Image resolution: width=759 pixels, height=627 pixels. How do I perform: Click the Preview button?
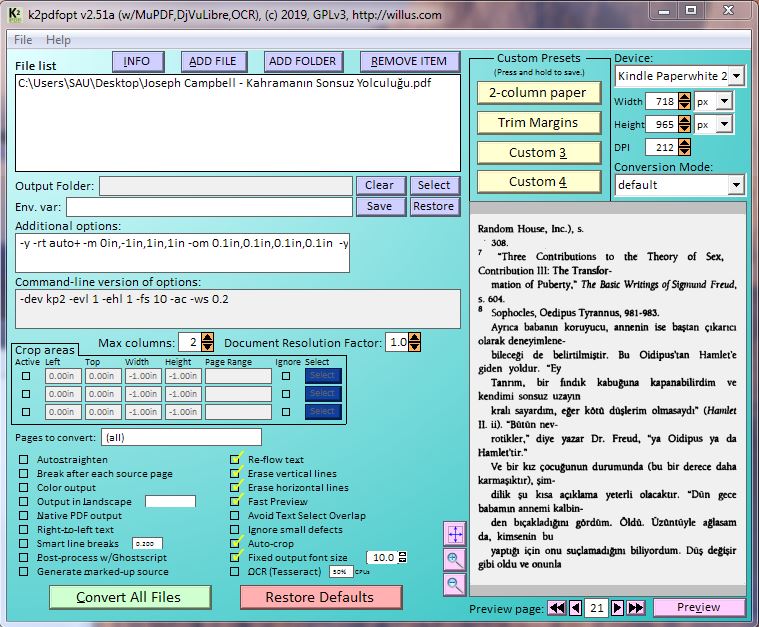698,607
